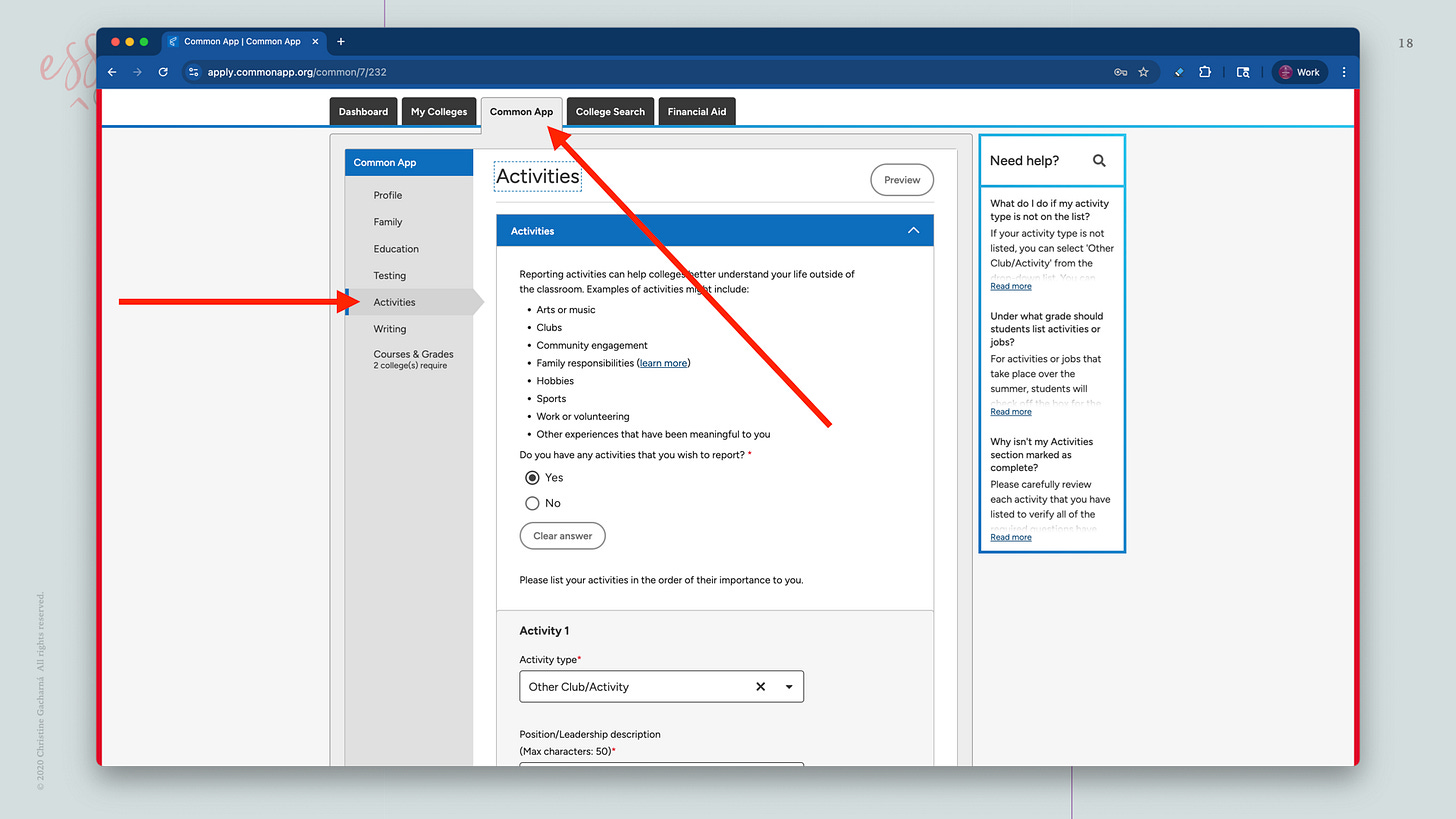Image resolution: width=1456 pixels, height=819 pixels.
Task: Click the tab search icon in toolbar
Action: pos(1243,72)
